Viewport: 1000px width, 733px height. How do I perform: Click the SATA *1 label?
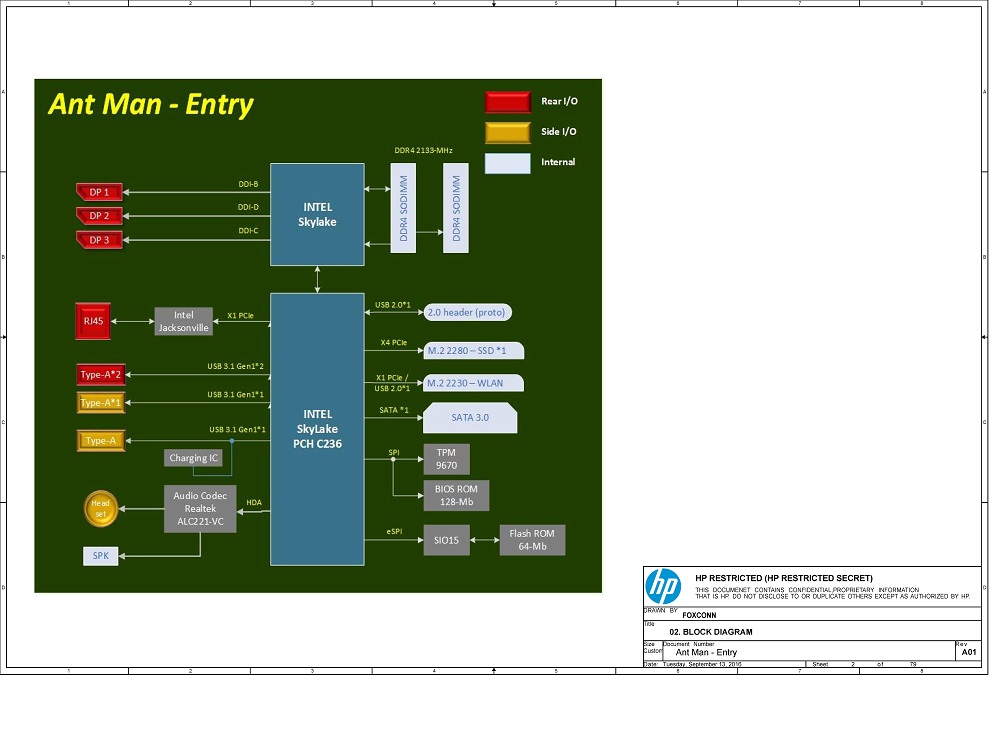(394, 410)
